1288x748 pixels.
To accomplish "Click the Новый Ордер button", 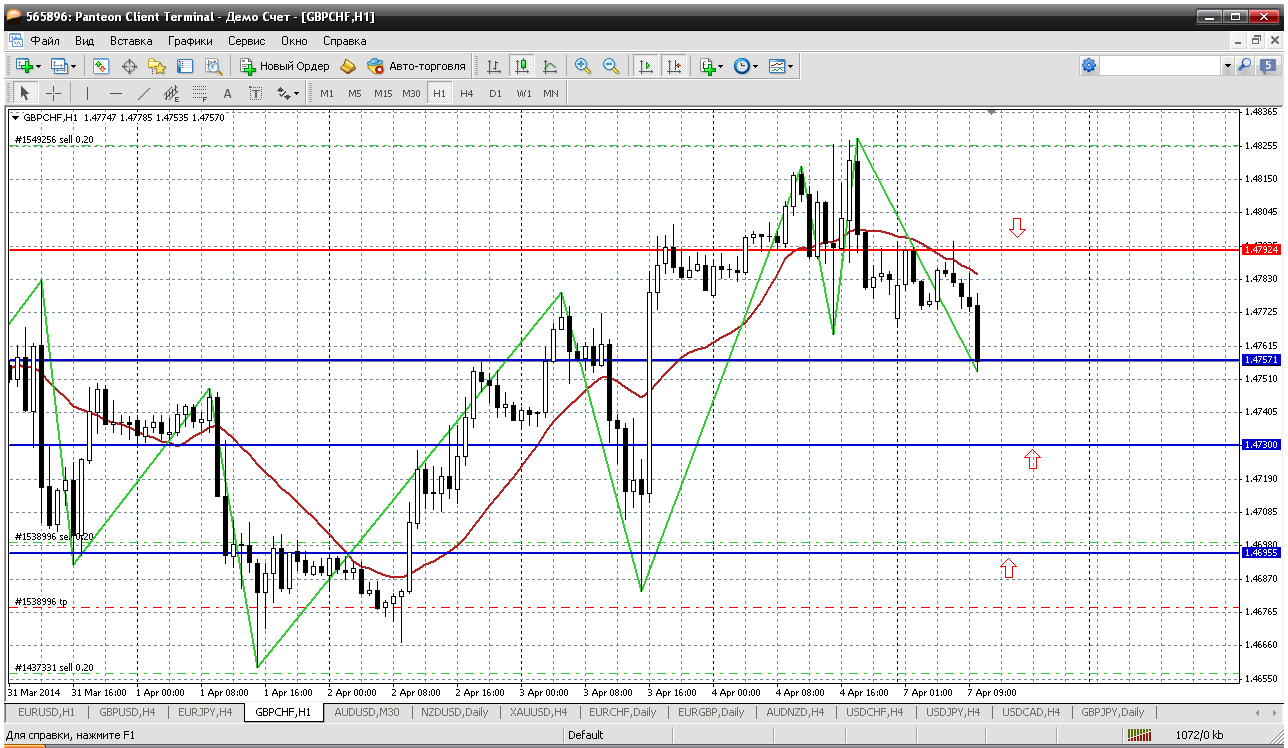I will pos(285,66).
